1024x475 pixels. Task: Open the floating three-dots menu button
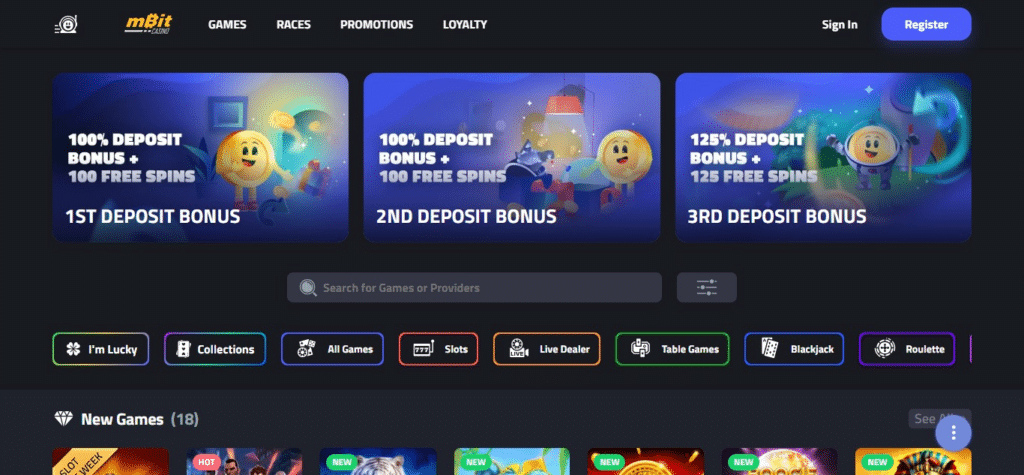[x=953, y=432]
